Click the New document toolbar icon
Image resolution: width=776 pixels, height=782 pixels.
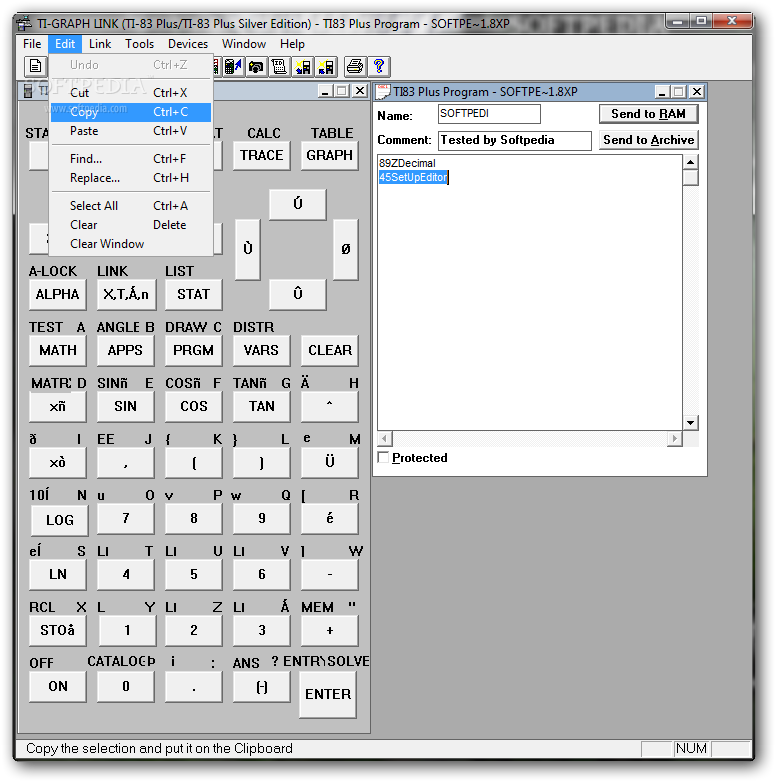pos(35,66)
